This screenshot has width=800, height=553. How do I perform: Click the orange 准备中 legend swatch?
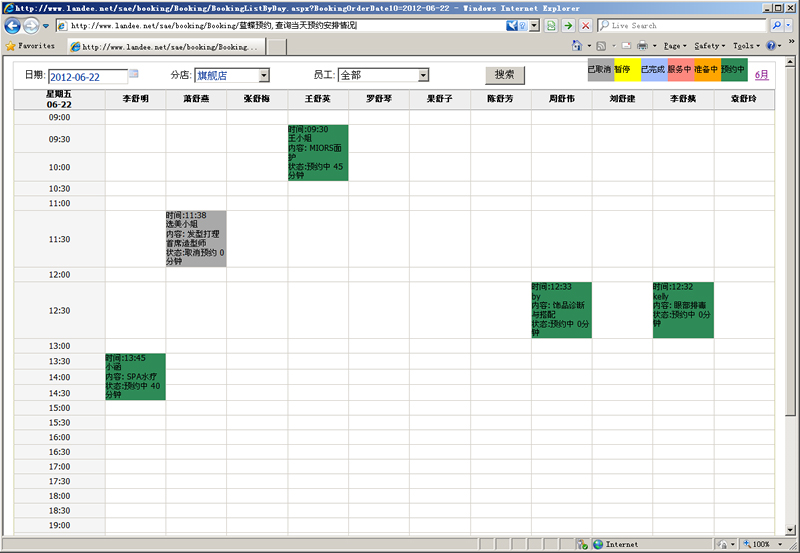tap(706, 70)
